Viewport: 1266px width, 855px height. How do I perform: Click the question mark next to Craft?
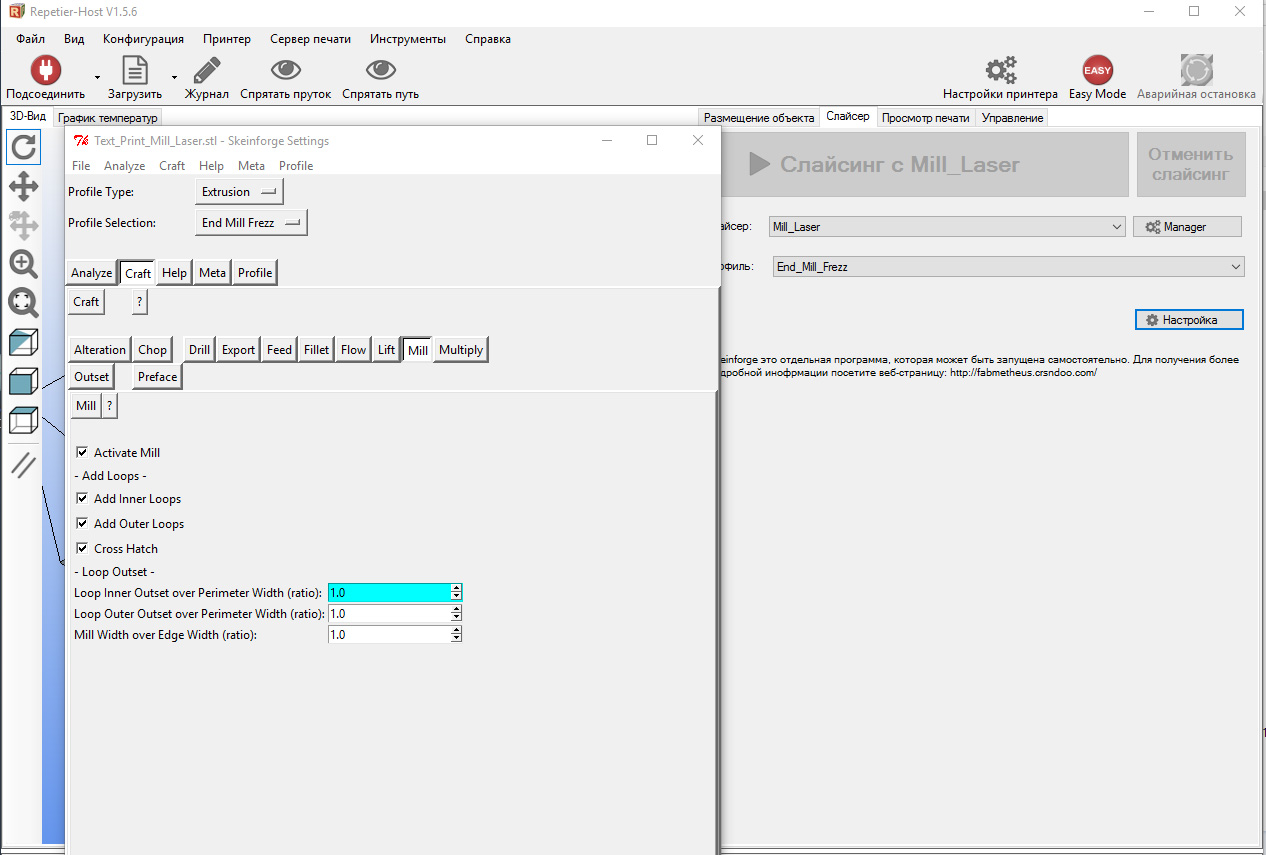tap(140, 302)
